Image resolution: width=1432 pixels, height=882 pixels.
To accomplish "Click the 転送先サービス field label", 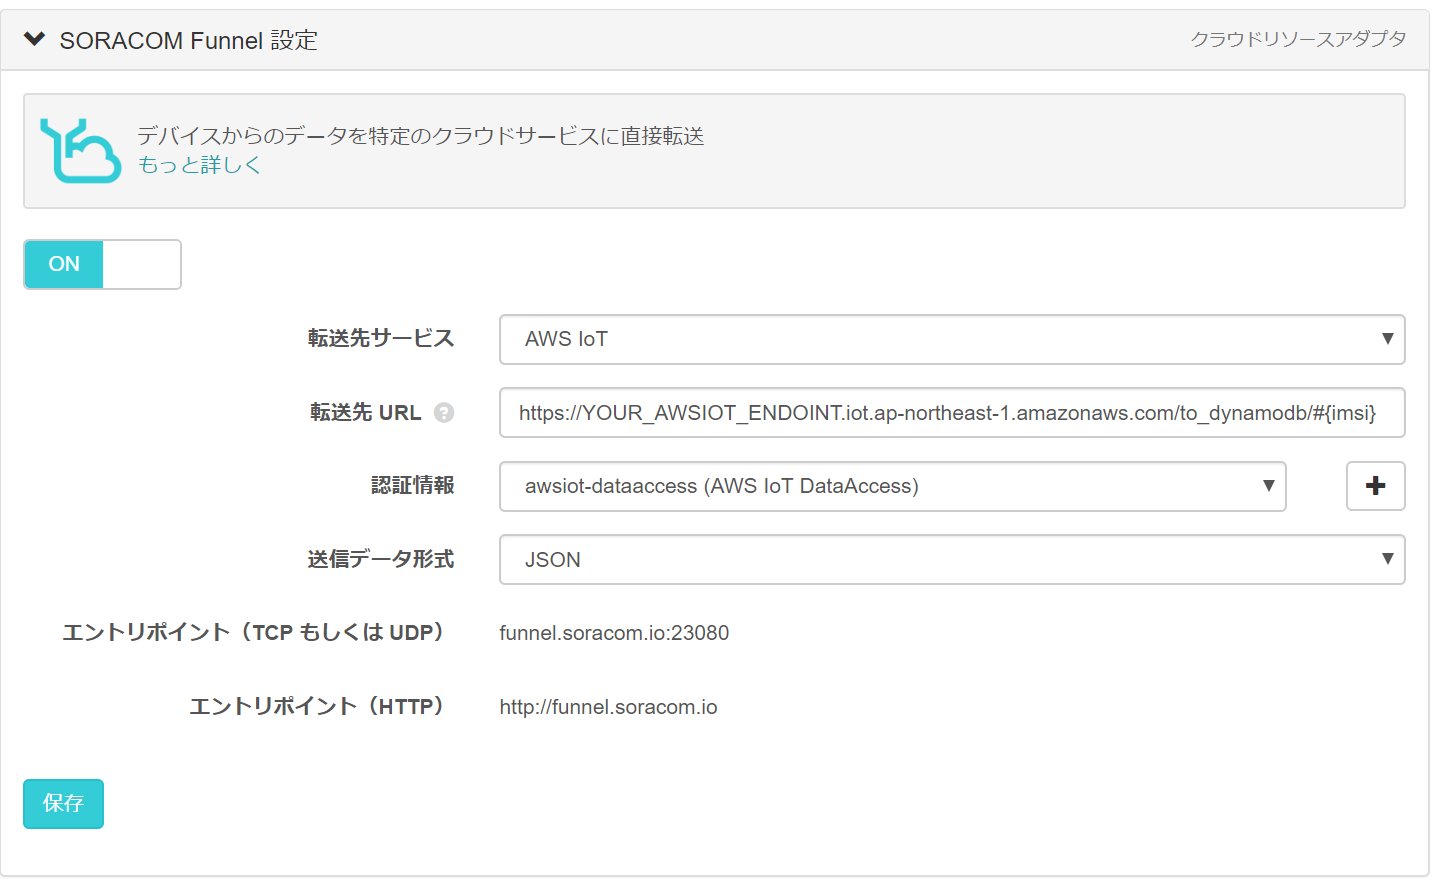I will [x=381, y=338].
